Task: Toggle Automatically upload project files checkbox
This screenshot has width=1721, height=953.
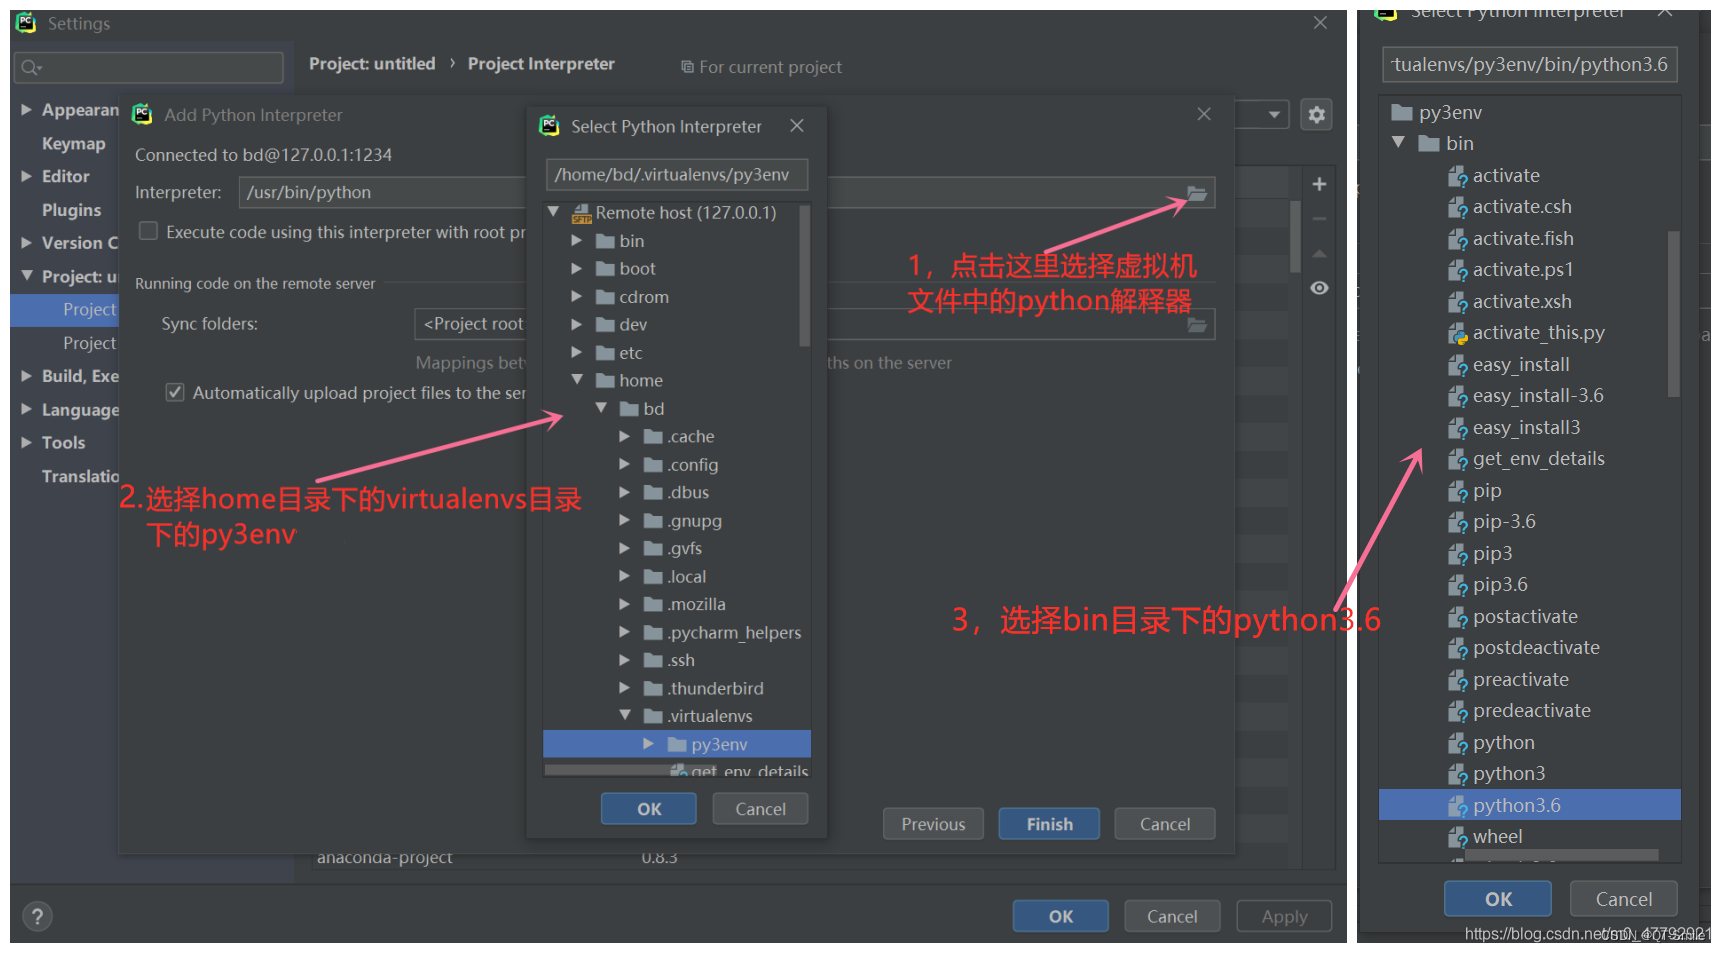Action: (x=175, y=392)
